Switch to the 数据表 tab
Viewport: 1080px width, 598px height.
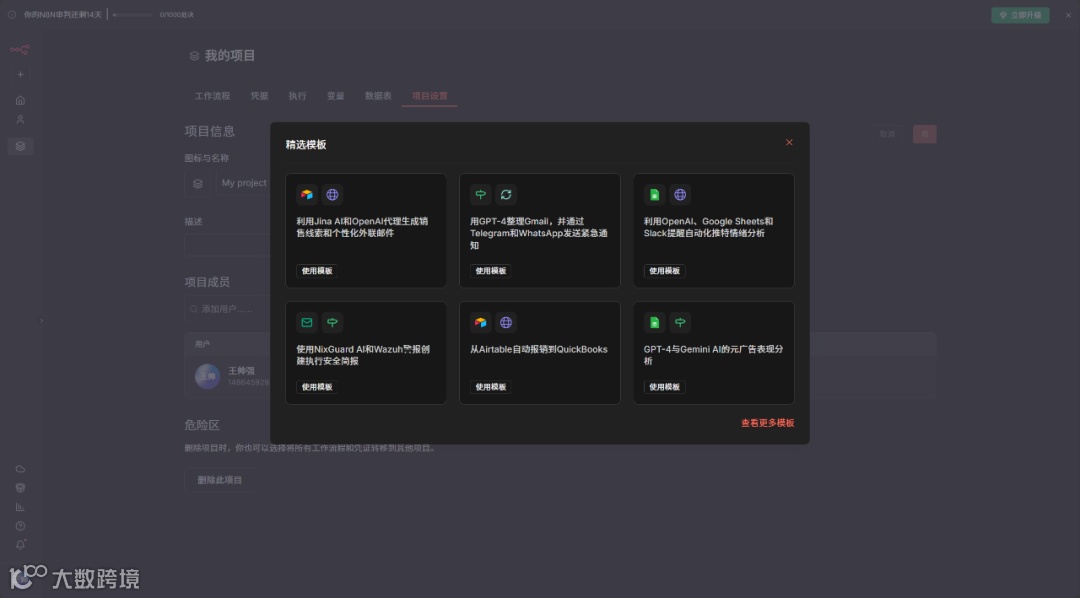click(x=378, y=96)
